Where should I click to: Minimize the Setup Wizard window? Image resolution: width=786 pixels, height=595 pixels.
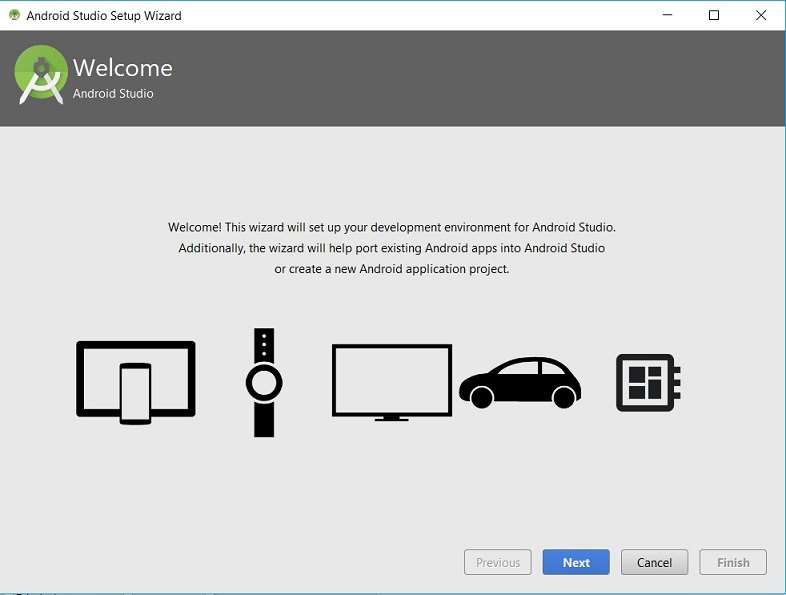tap(667, 15)
